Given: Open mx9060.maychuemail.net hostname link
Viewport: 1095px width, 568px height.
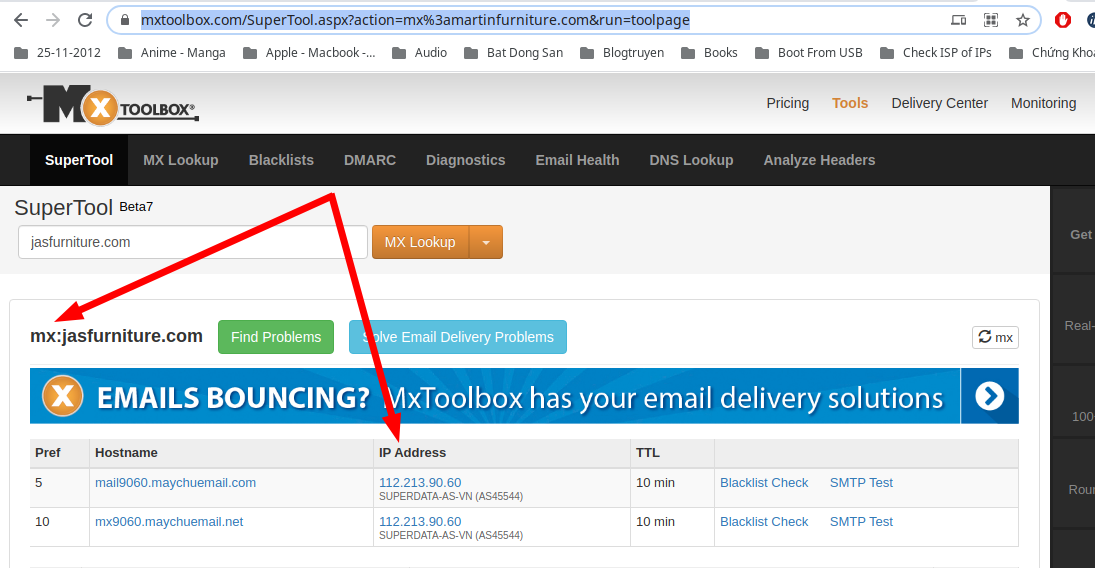Looking at the screenshot, I should (169, 522).
